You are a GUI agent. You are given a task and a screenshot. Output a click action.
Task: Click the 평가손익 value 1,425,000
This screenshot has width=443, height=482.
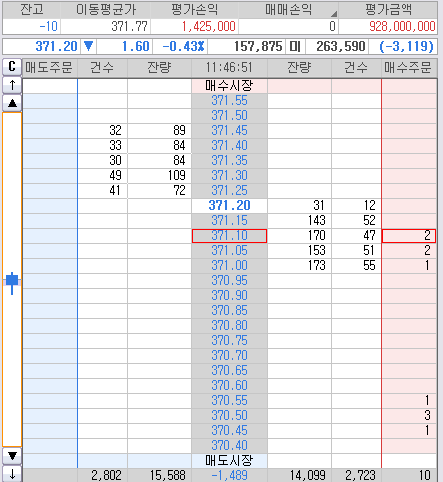(x=195, y=26)
